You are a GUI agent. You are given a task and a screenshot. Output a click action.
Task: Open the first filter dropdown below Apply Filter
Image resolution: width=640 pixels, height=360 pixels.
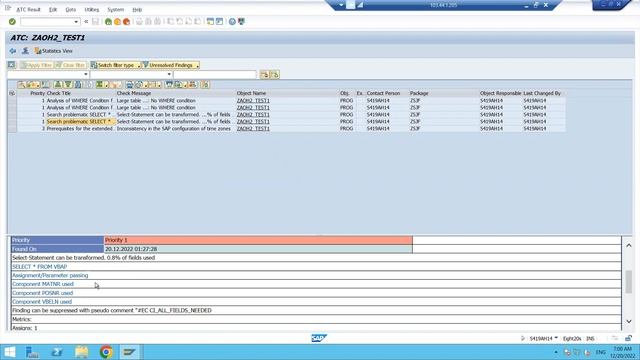point(86,75)
